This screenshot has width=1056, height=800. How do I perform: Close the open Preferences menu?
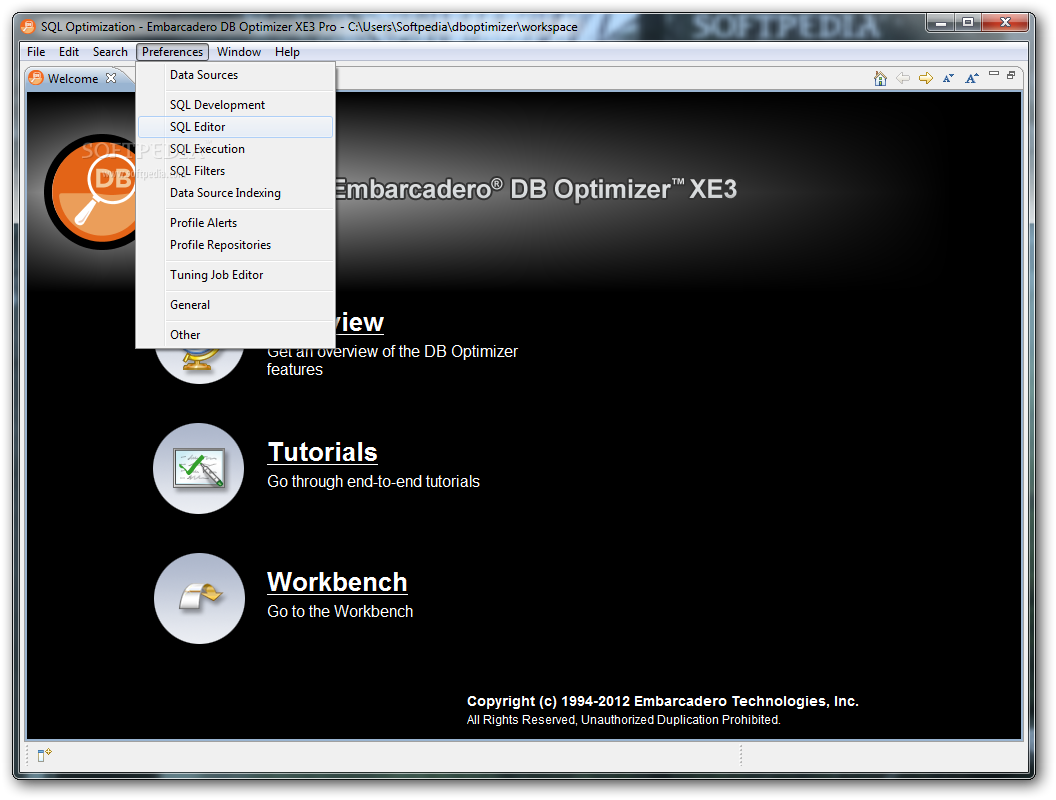point(172,52)
